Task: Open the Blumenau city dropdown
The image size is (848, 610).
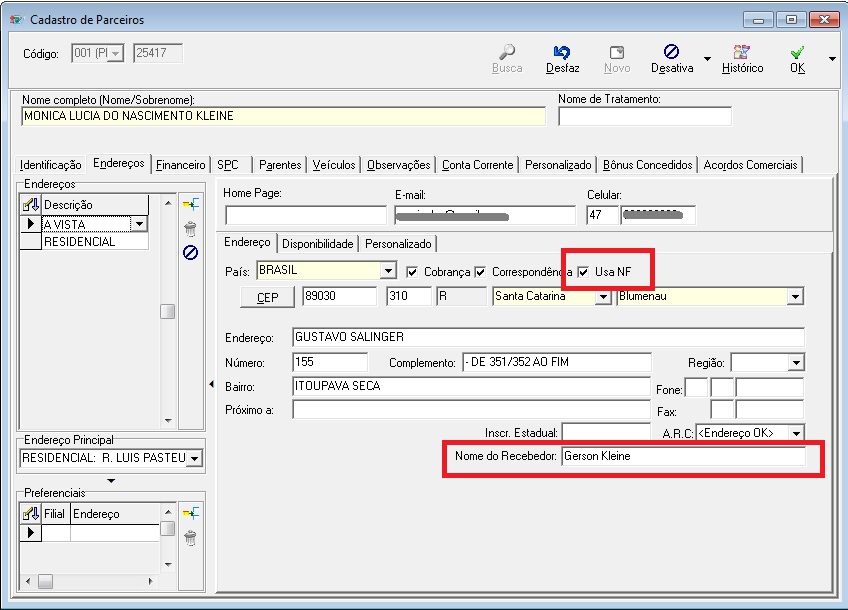Action: tap(795, 297)
